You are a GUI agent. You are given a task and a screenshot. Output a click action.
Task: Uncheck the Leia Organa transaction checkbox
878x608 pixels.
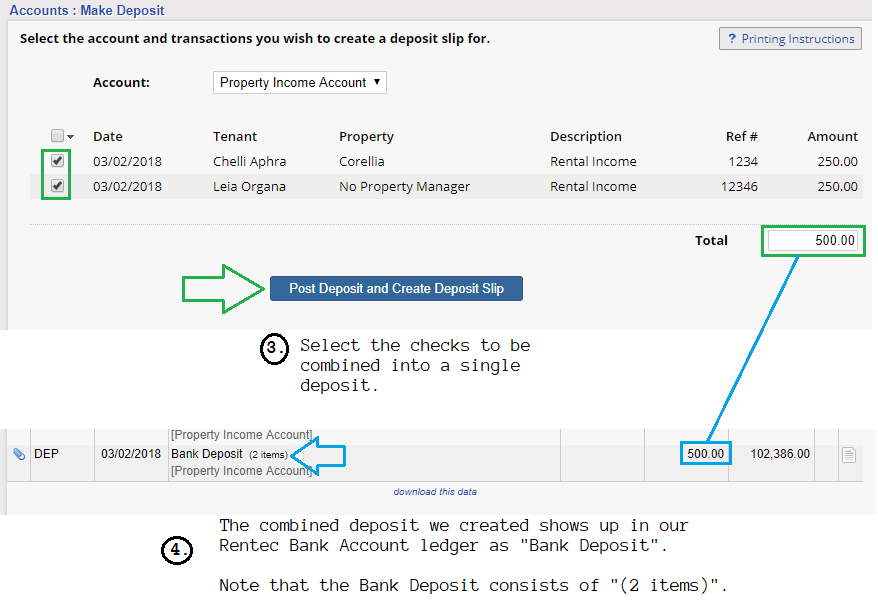tap(57, 186)
